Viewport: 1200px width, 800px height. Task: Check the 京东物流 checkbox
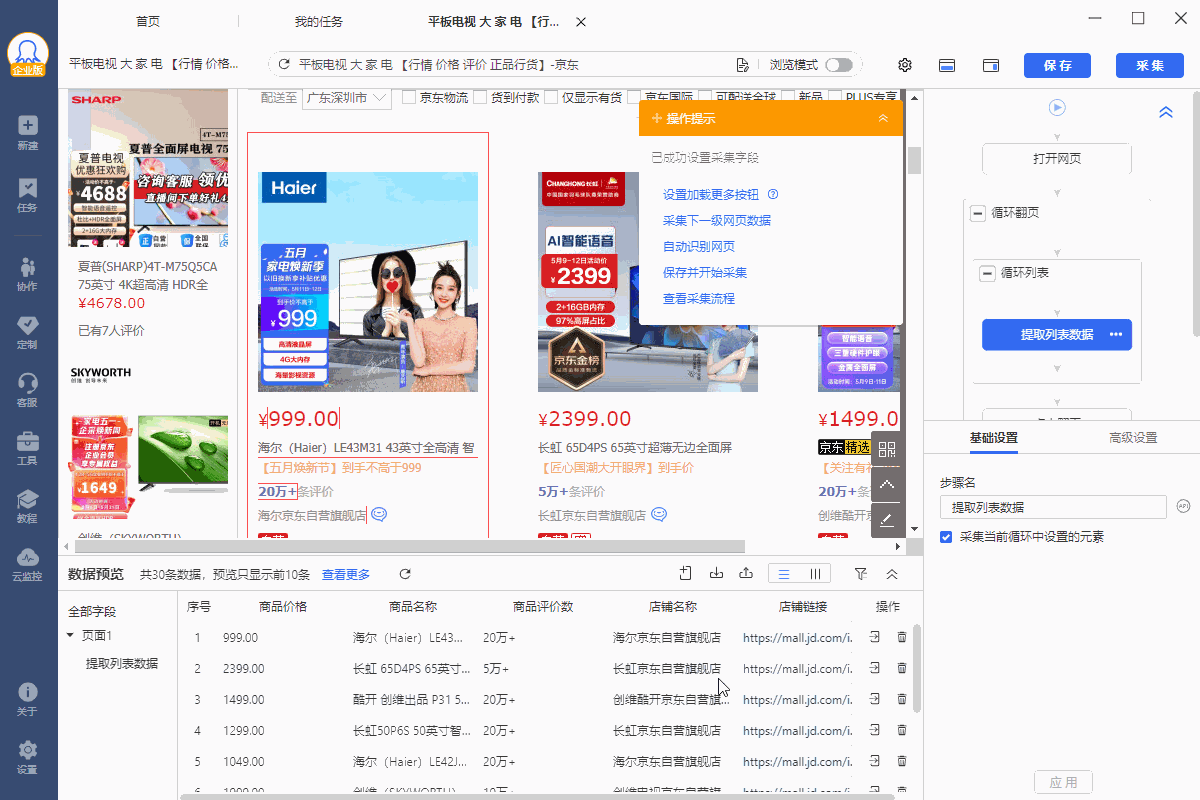point(409,97)
